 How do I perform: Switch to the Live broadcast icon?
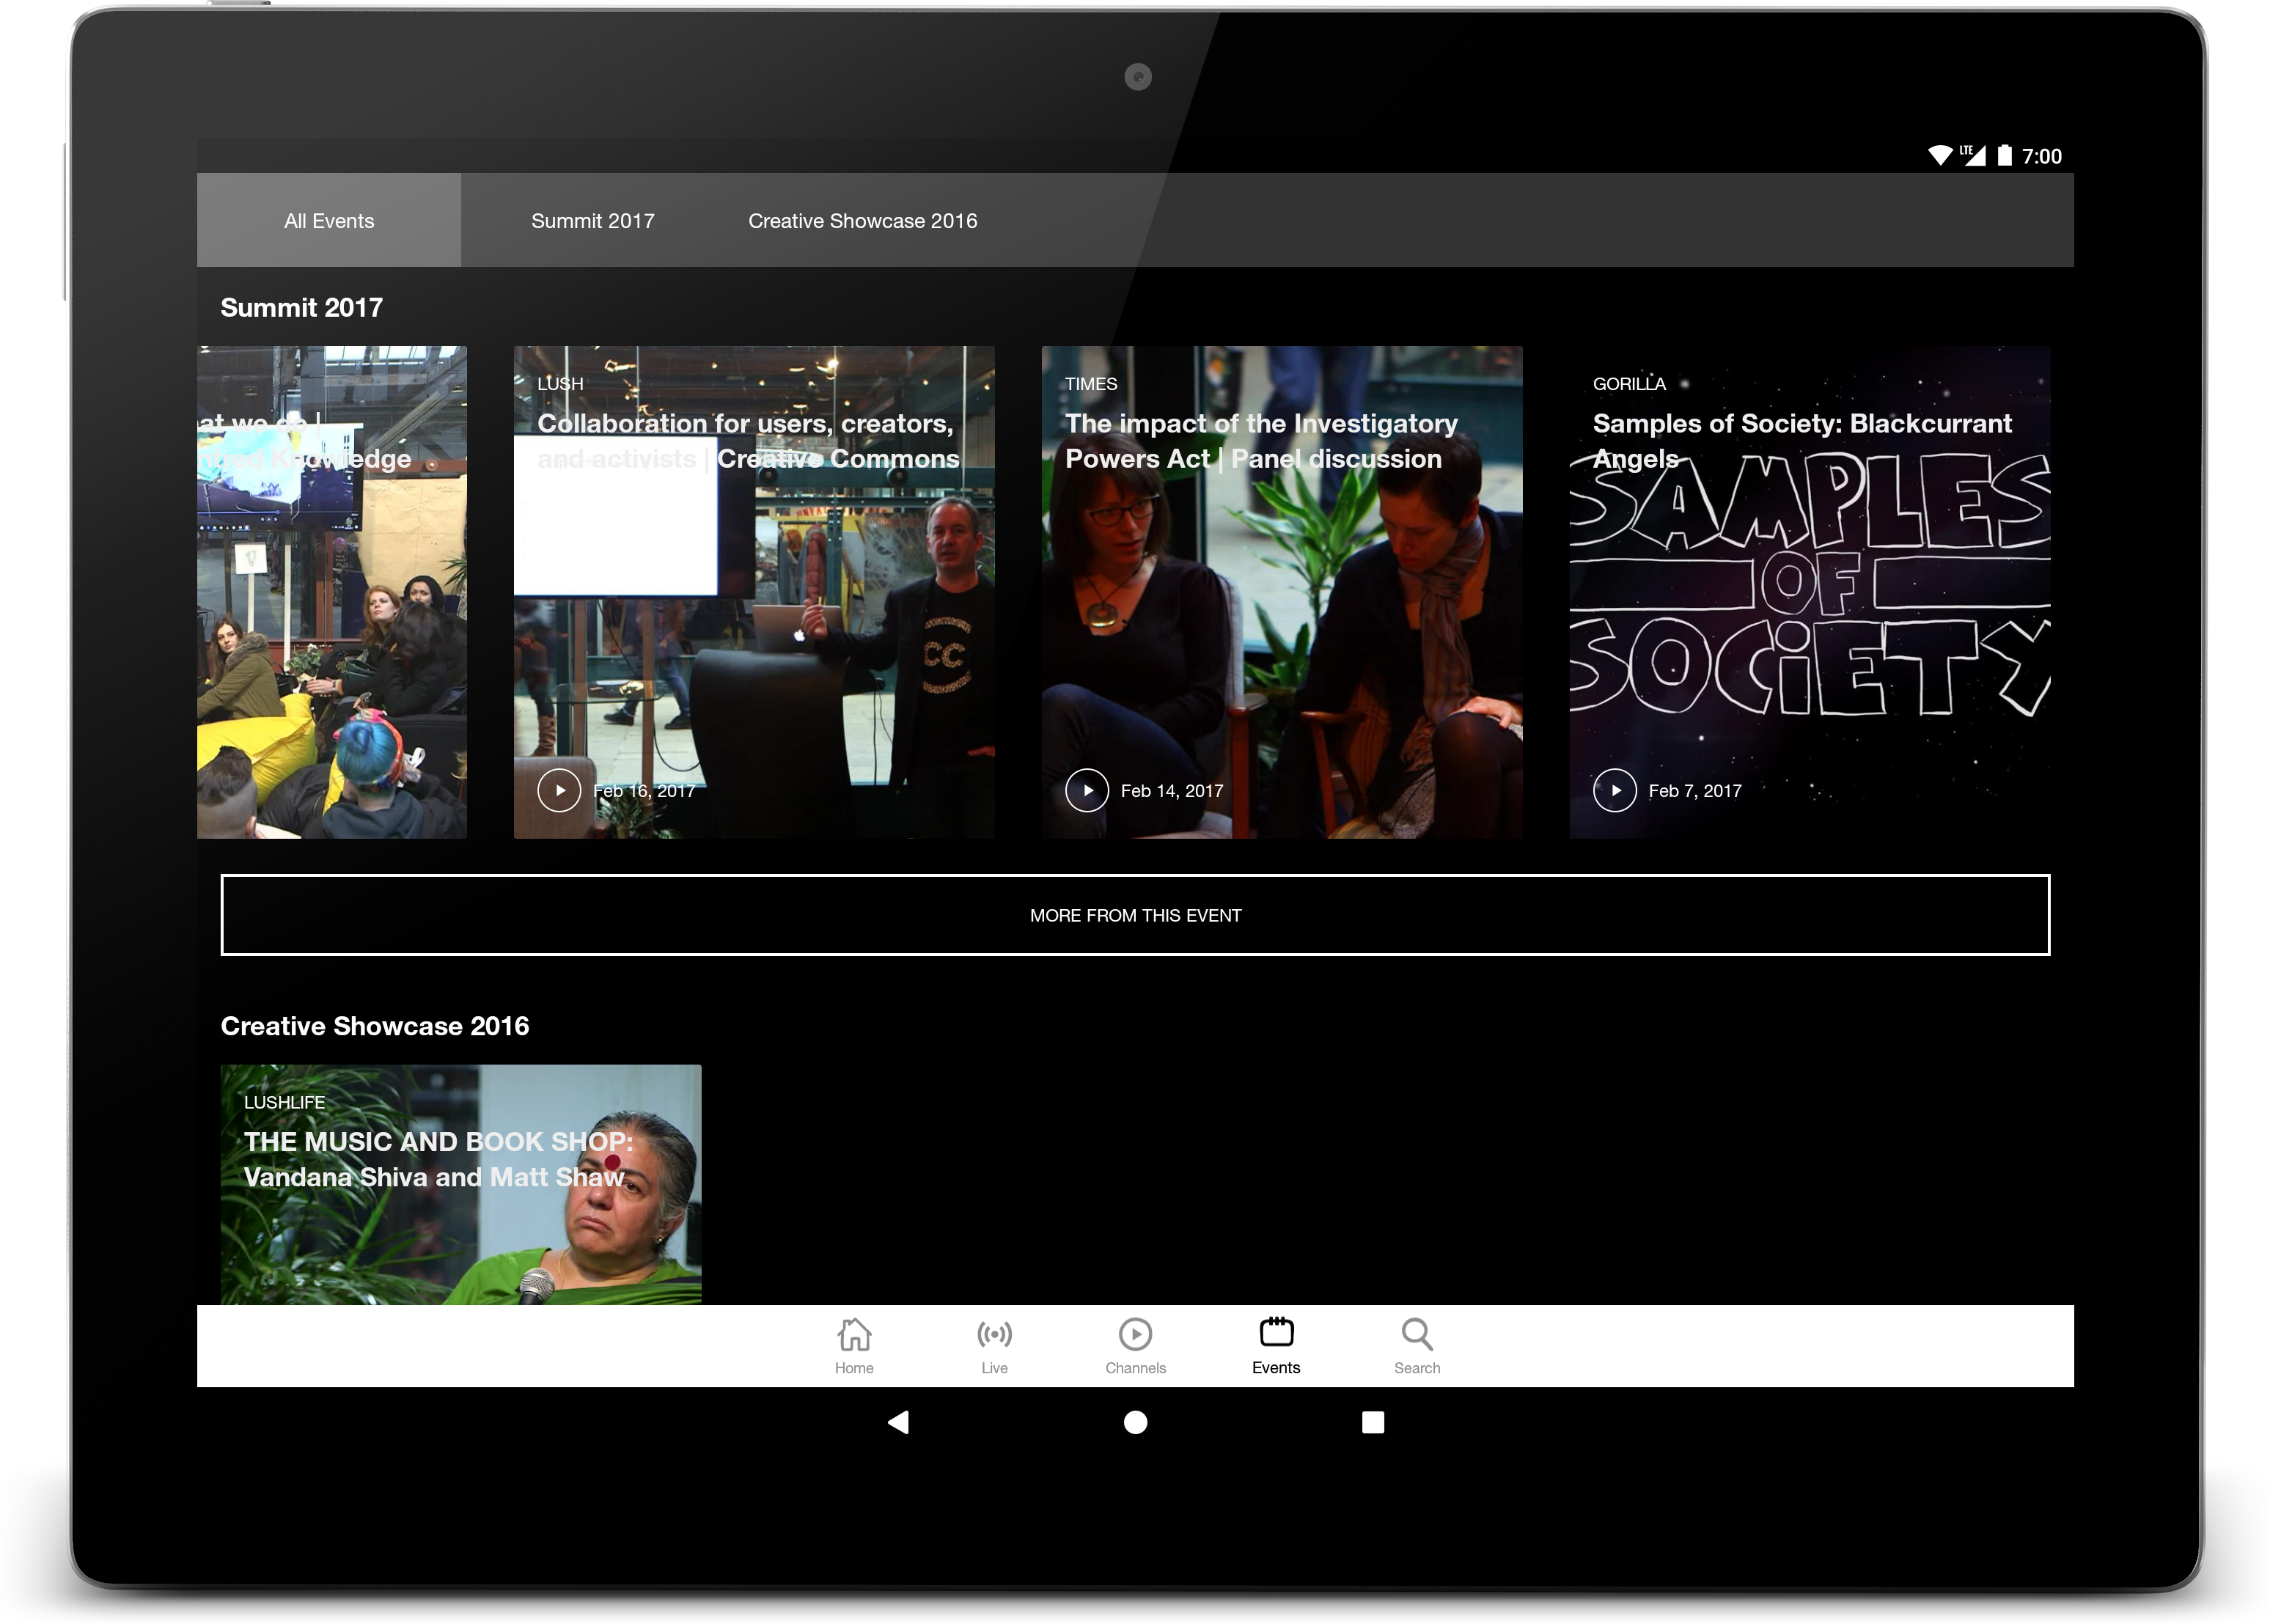[x=994, y=1334]
